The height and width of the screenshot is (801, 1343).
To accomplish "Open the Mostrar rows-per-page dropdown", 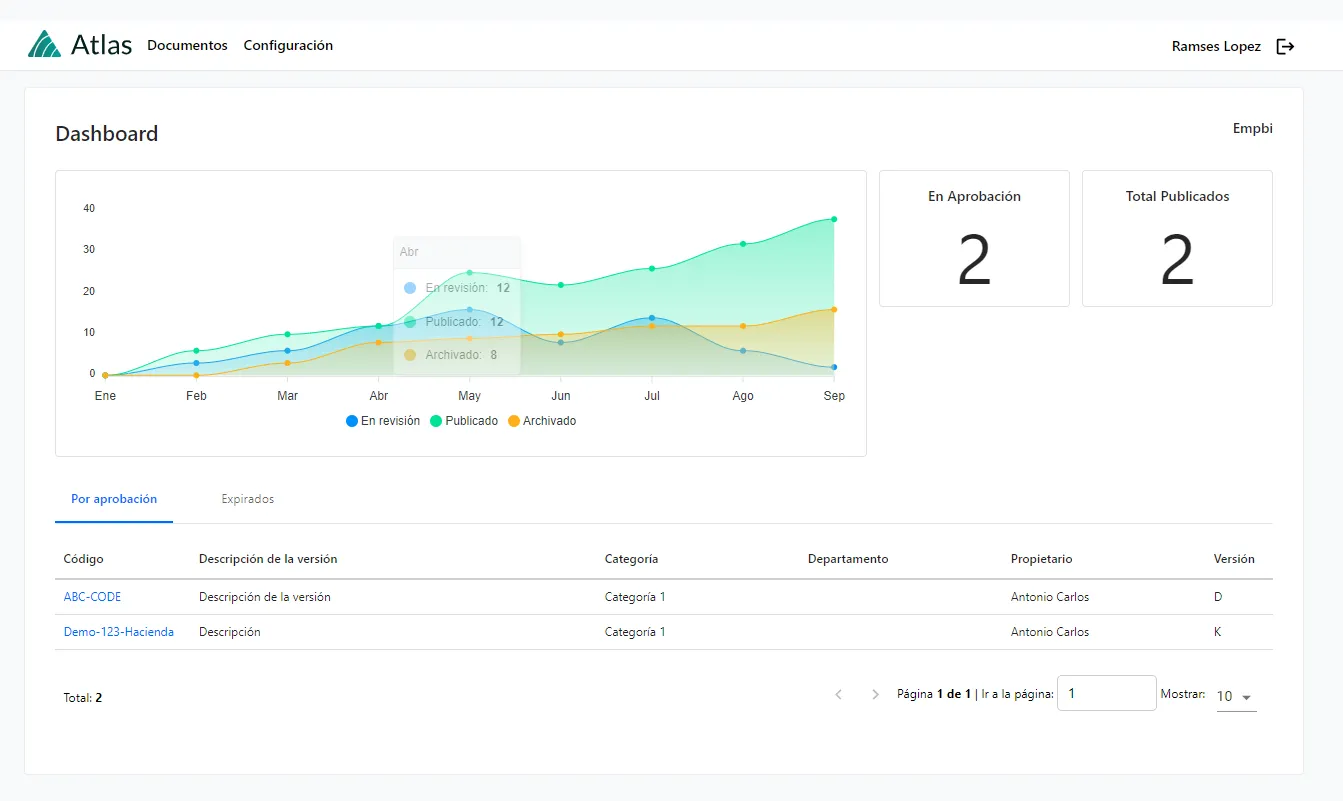I will click(1235, 696).
